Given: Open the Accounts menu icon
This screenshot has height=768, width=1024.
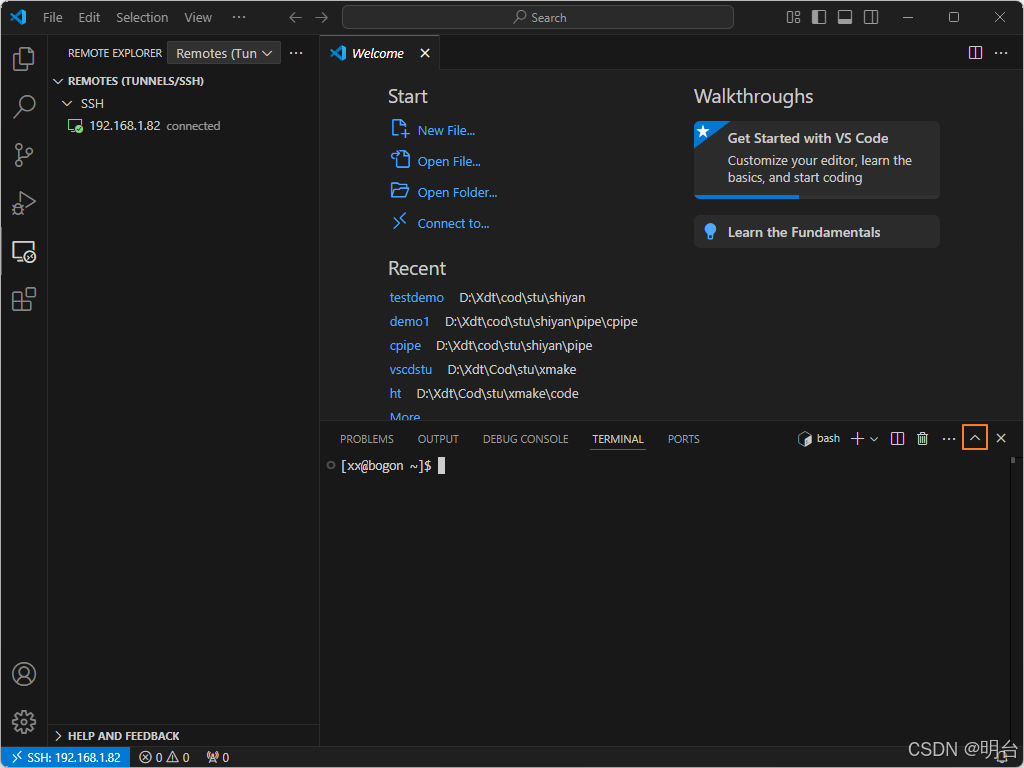Looking at the screenshot, I should click(x=24, y=674).
